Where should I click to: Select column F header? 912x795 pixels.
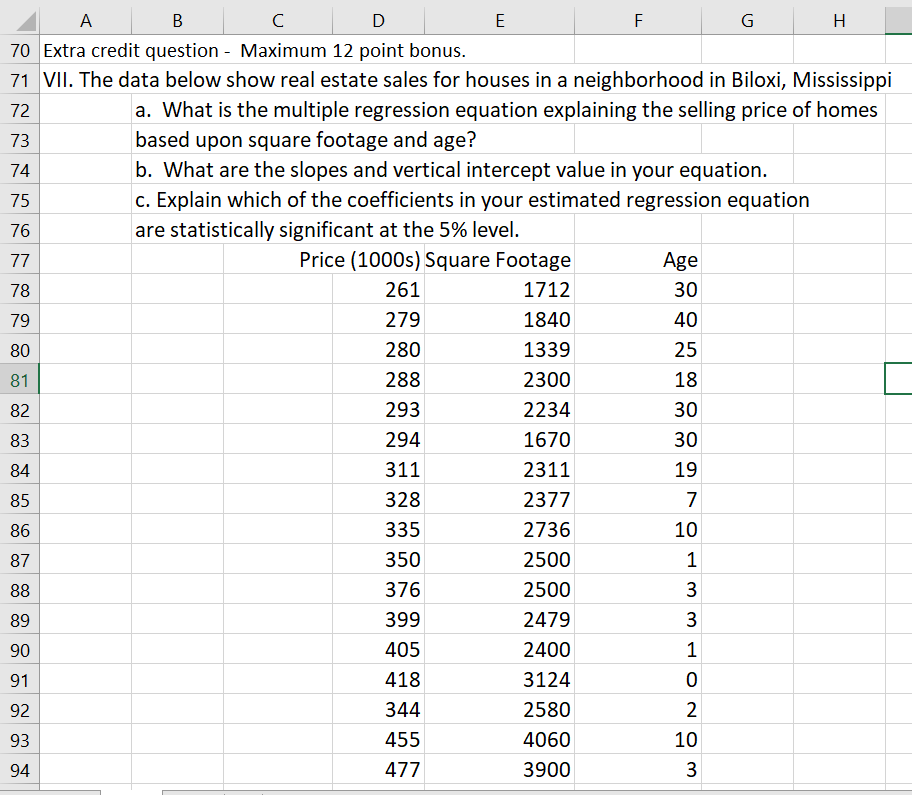click(638, 21)
